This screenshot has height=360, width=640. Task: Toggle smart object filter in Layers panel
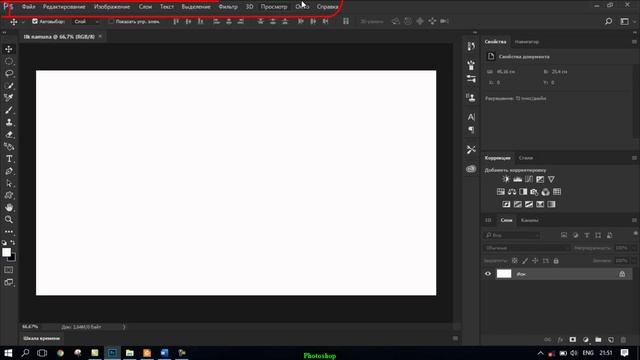(609, 235)
